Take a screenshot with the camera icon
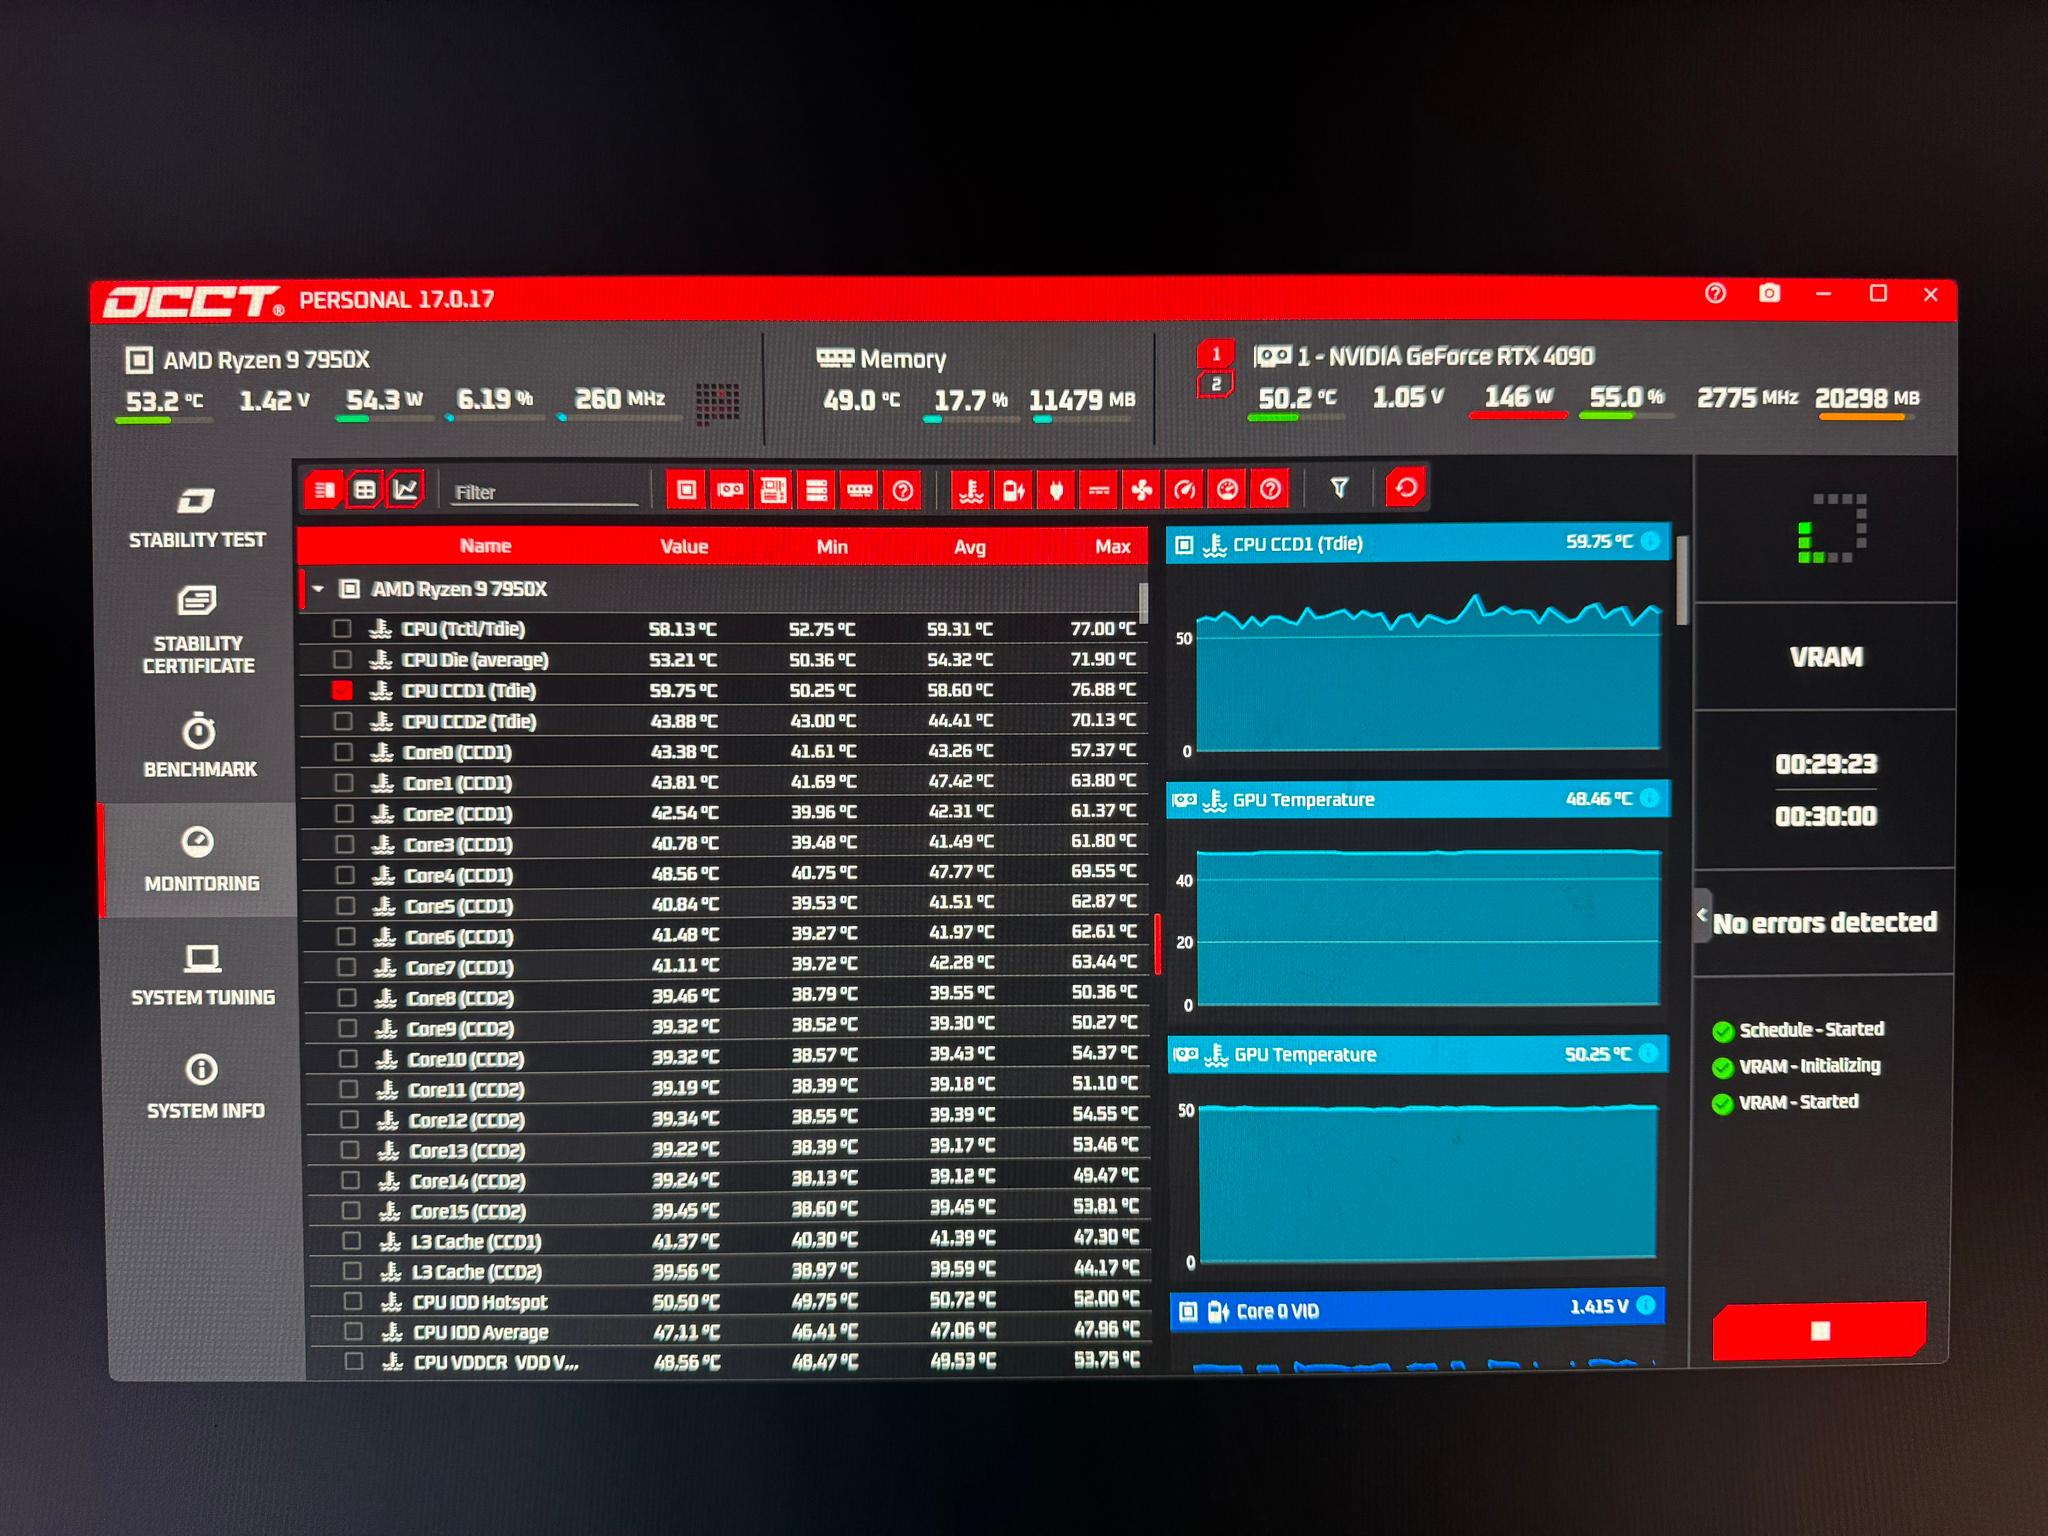This screenshot has height=1536, width=2048. pos(1769,293)
